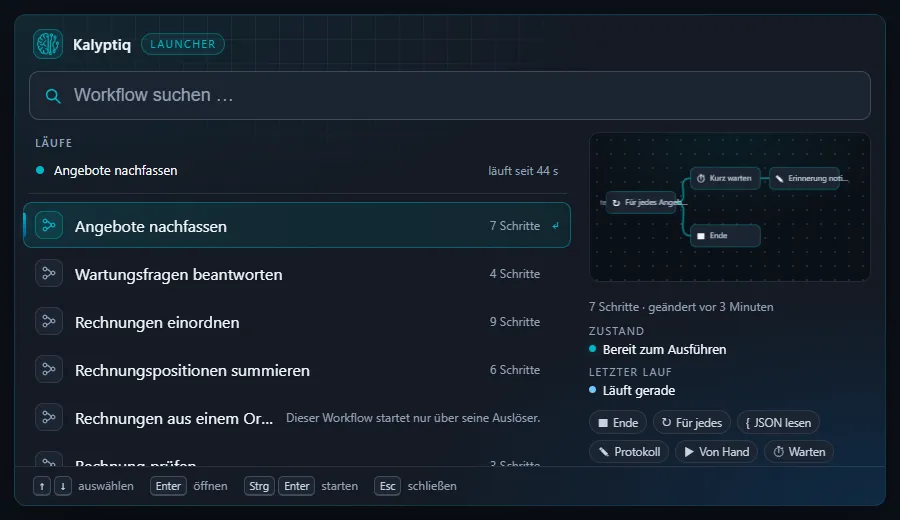
Task: Click the Von Hand step chip
Action: tap(716, 452)
